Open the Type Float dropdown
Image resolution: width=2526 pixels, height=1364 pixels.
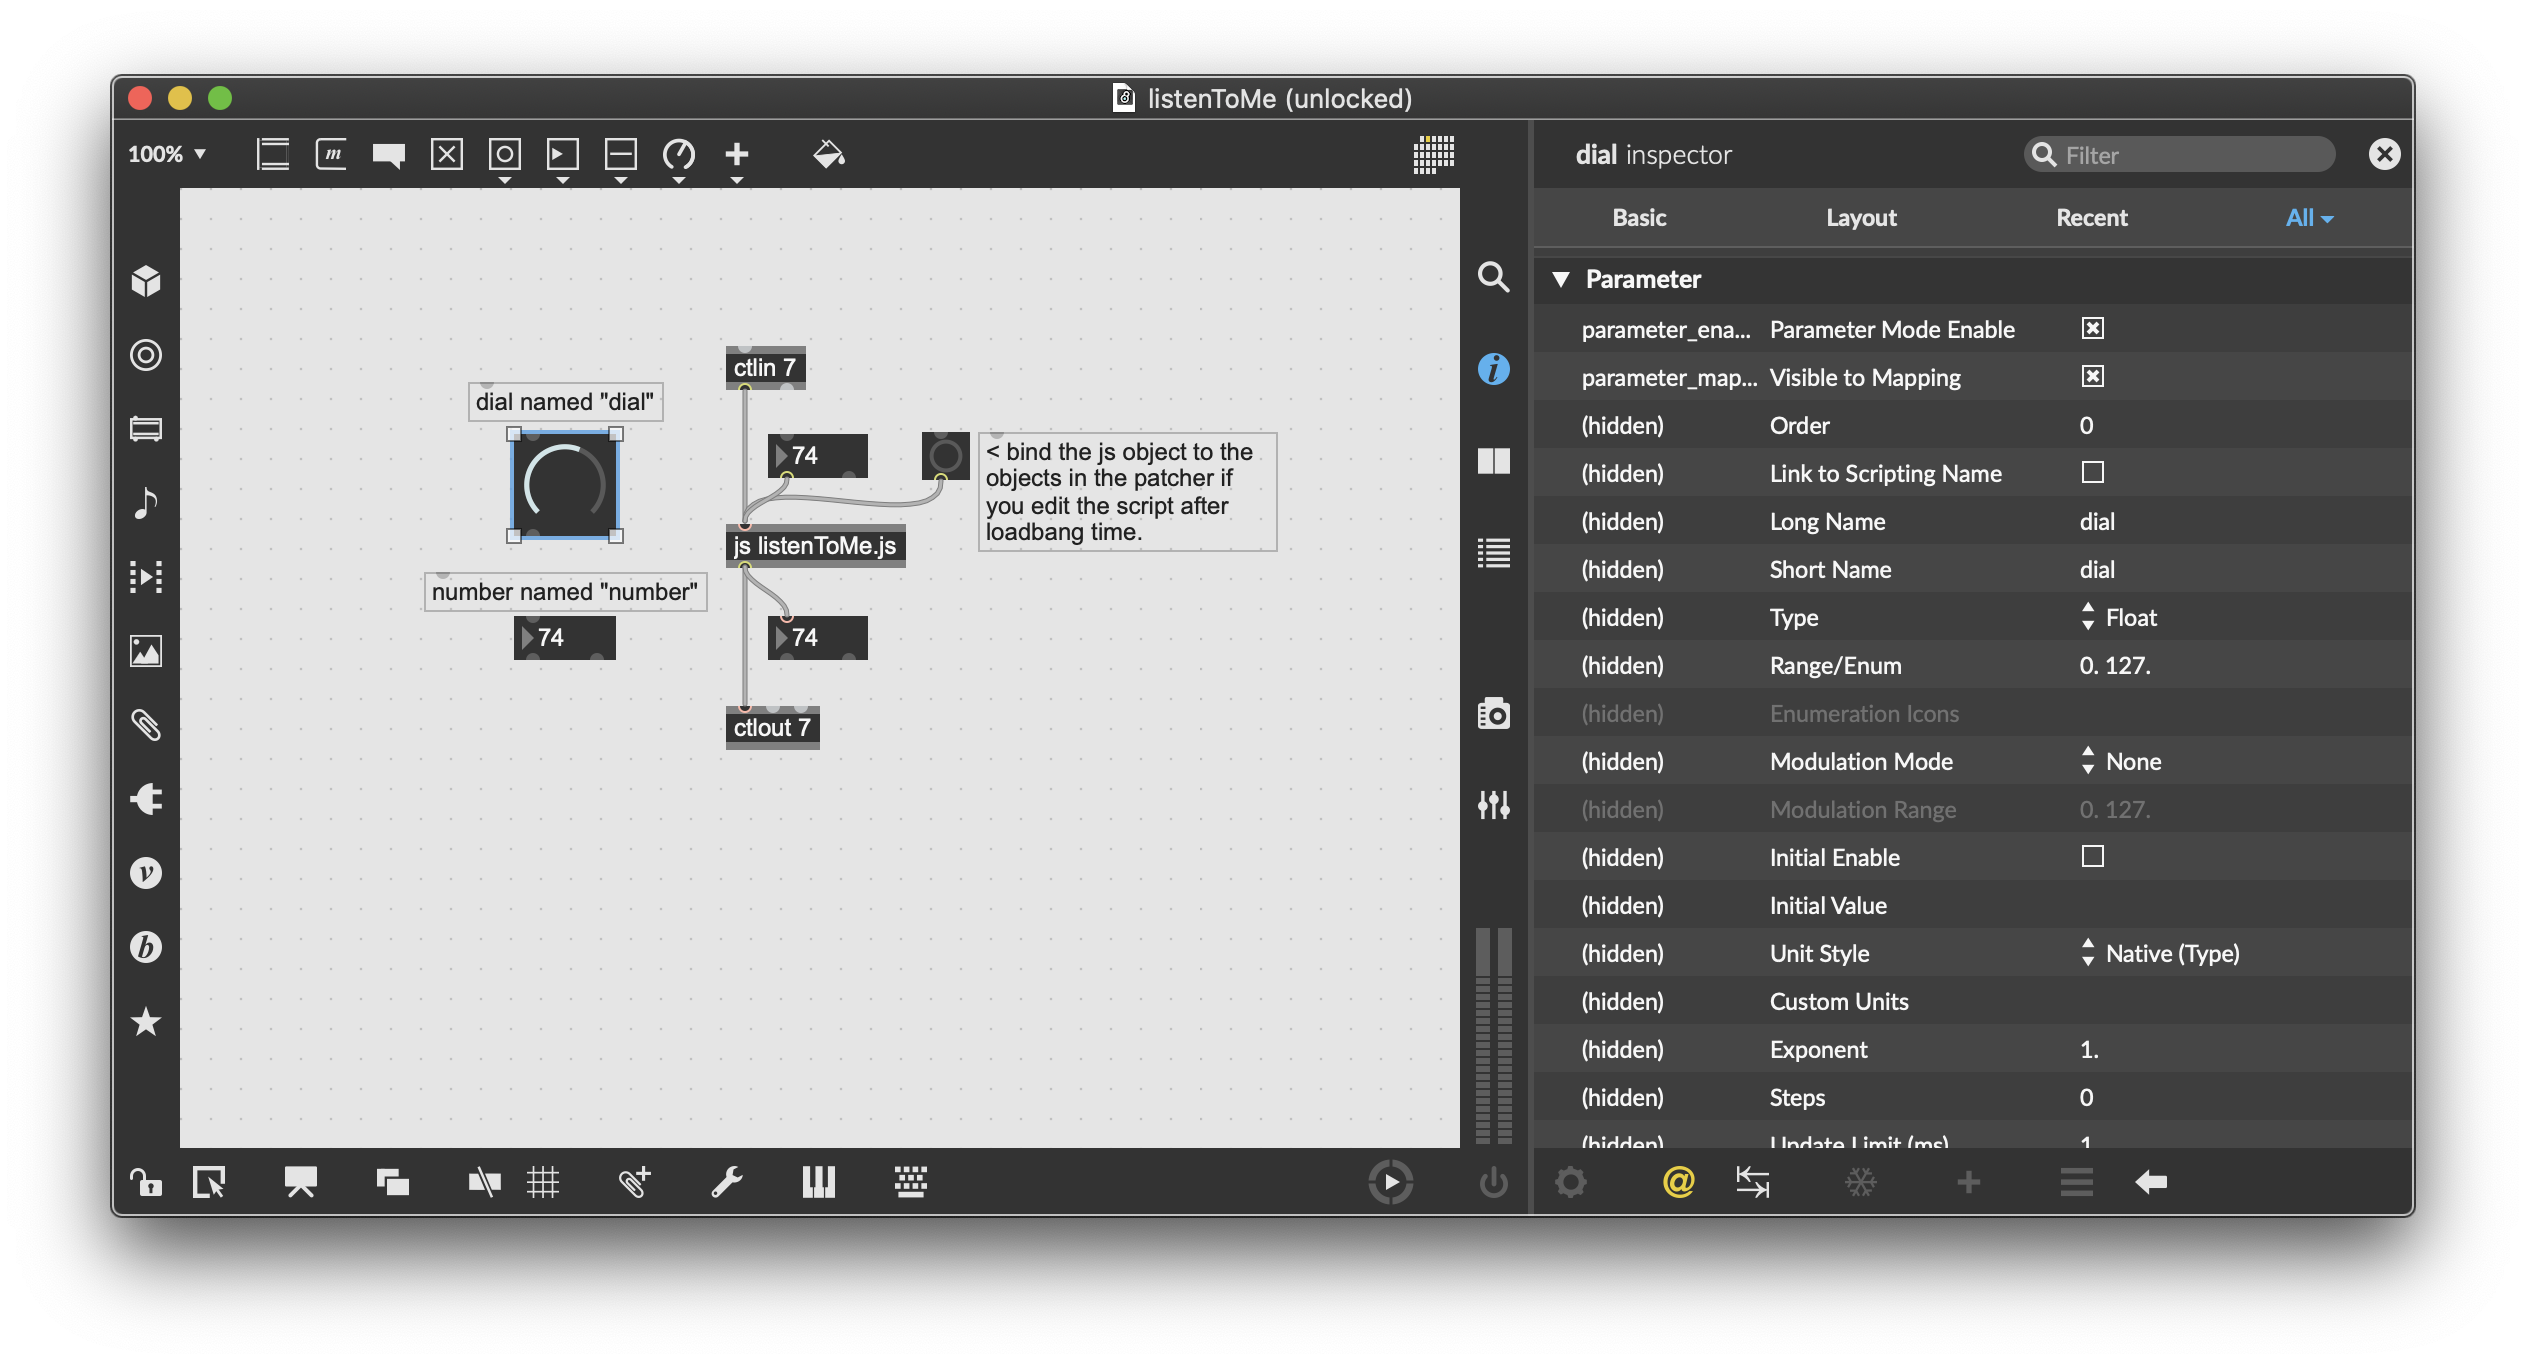click(2120, 617)
